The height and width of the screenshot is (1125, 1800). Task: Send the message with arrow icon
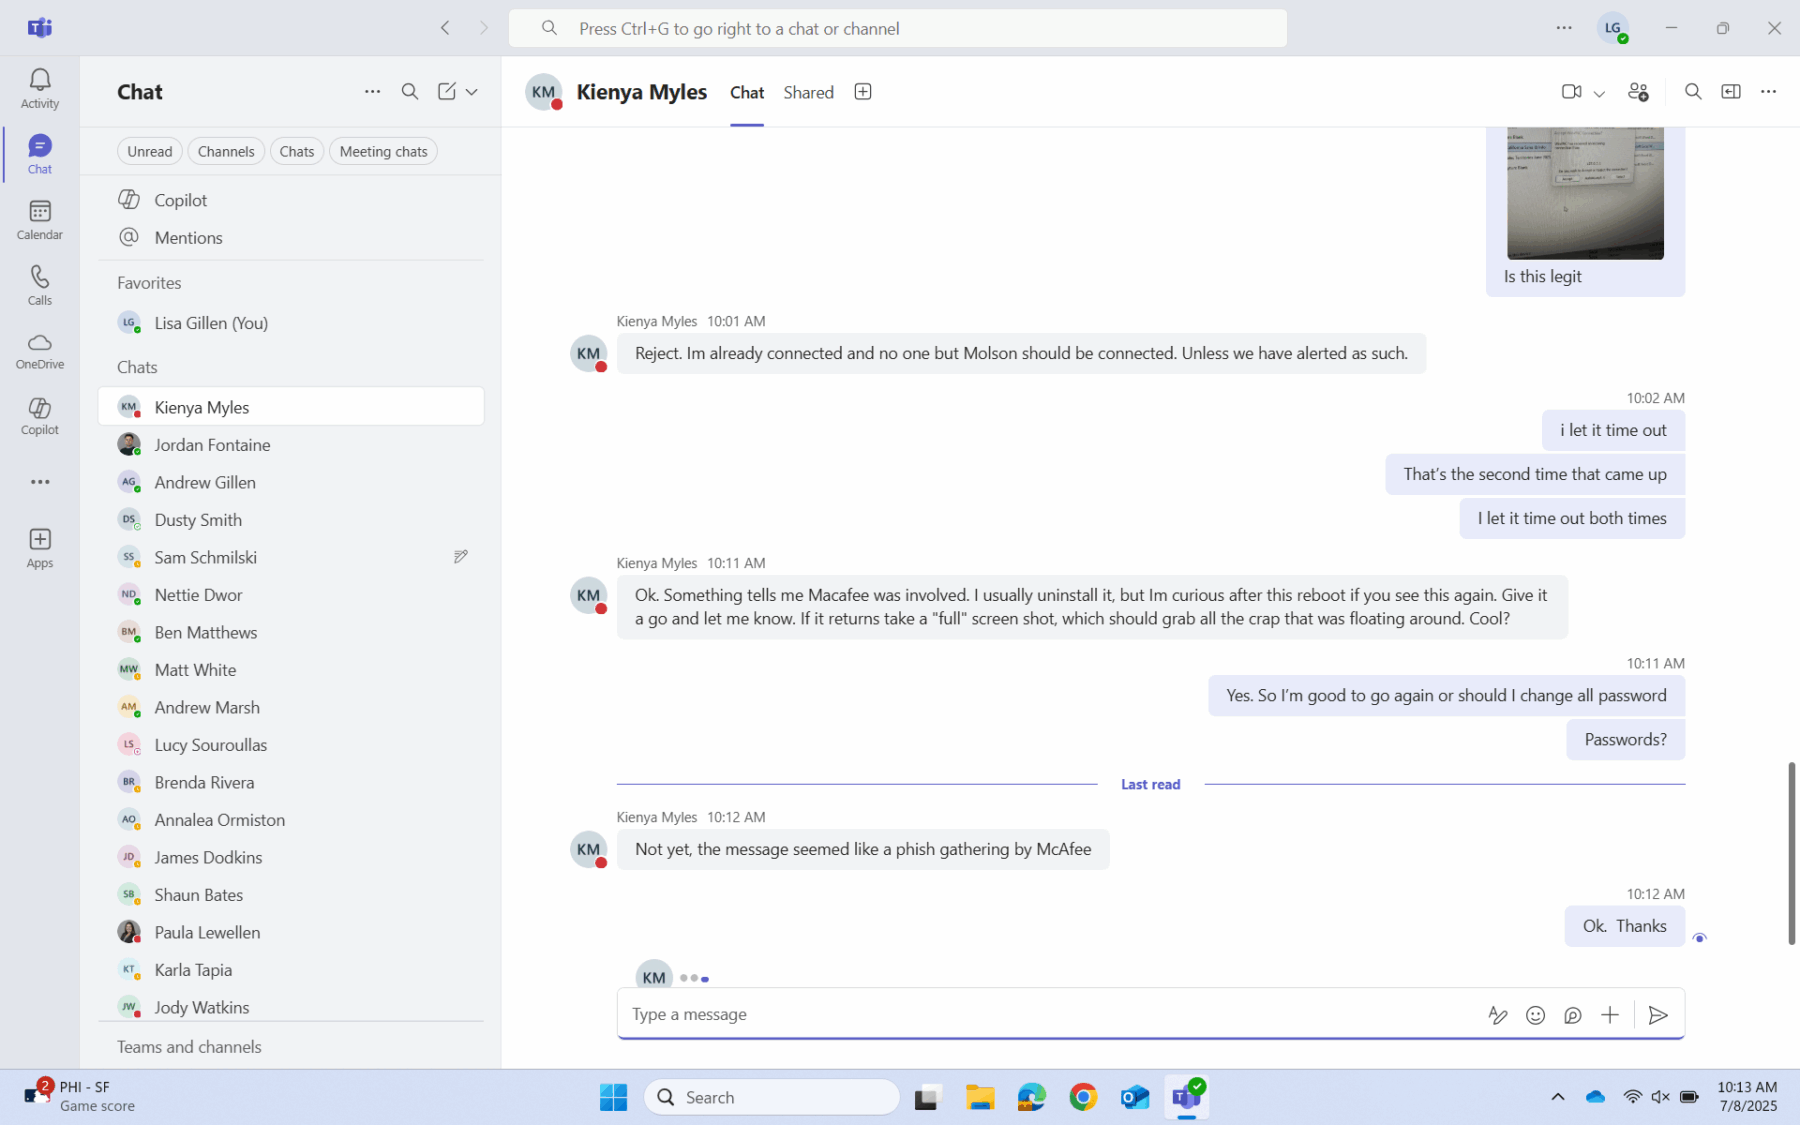point(1657,1015)
